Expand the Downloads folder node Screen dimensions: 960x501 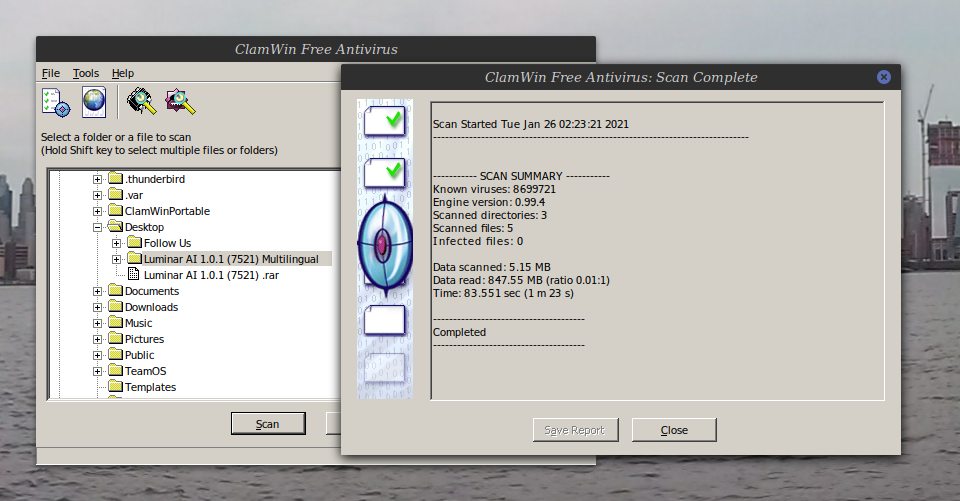97,307
